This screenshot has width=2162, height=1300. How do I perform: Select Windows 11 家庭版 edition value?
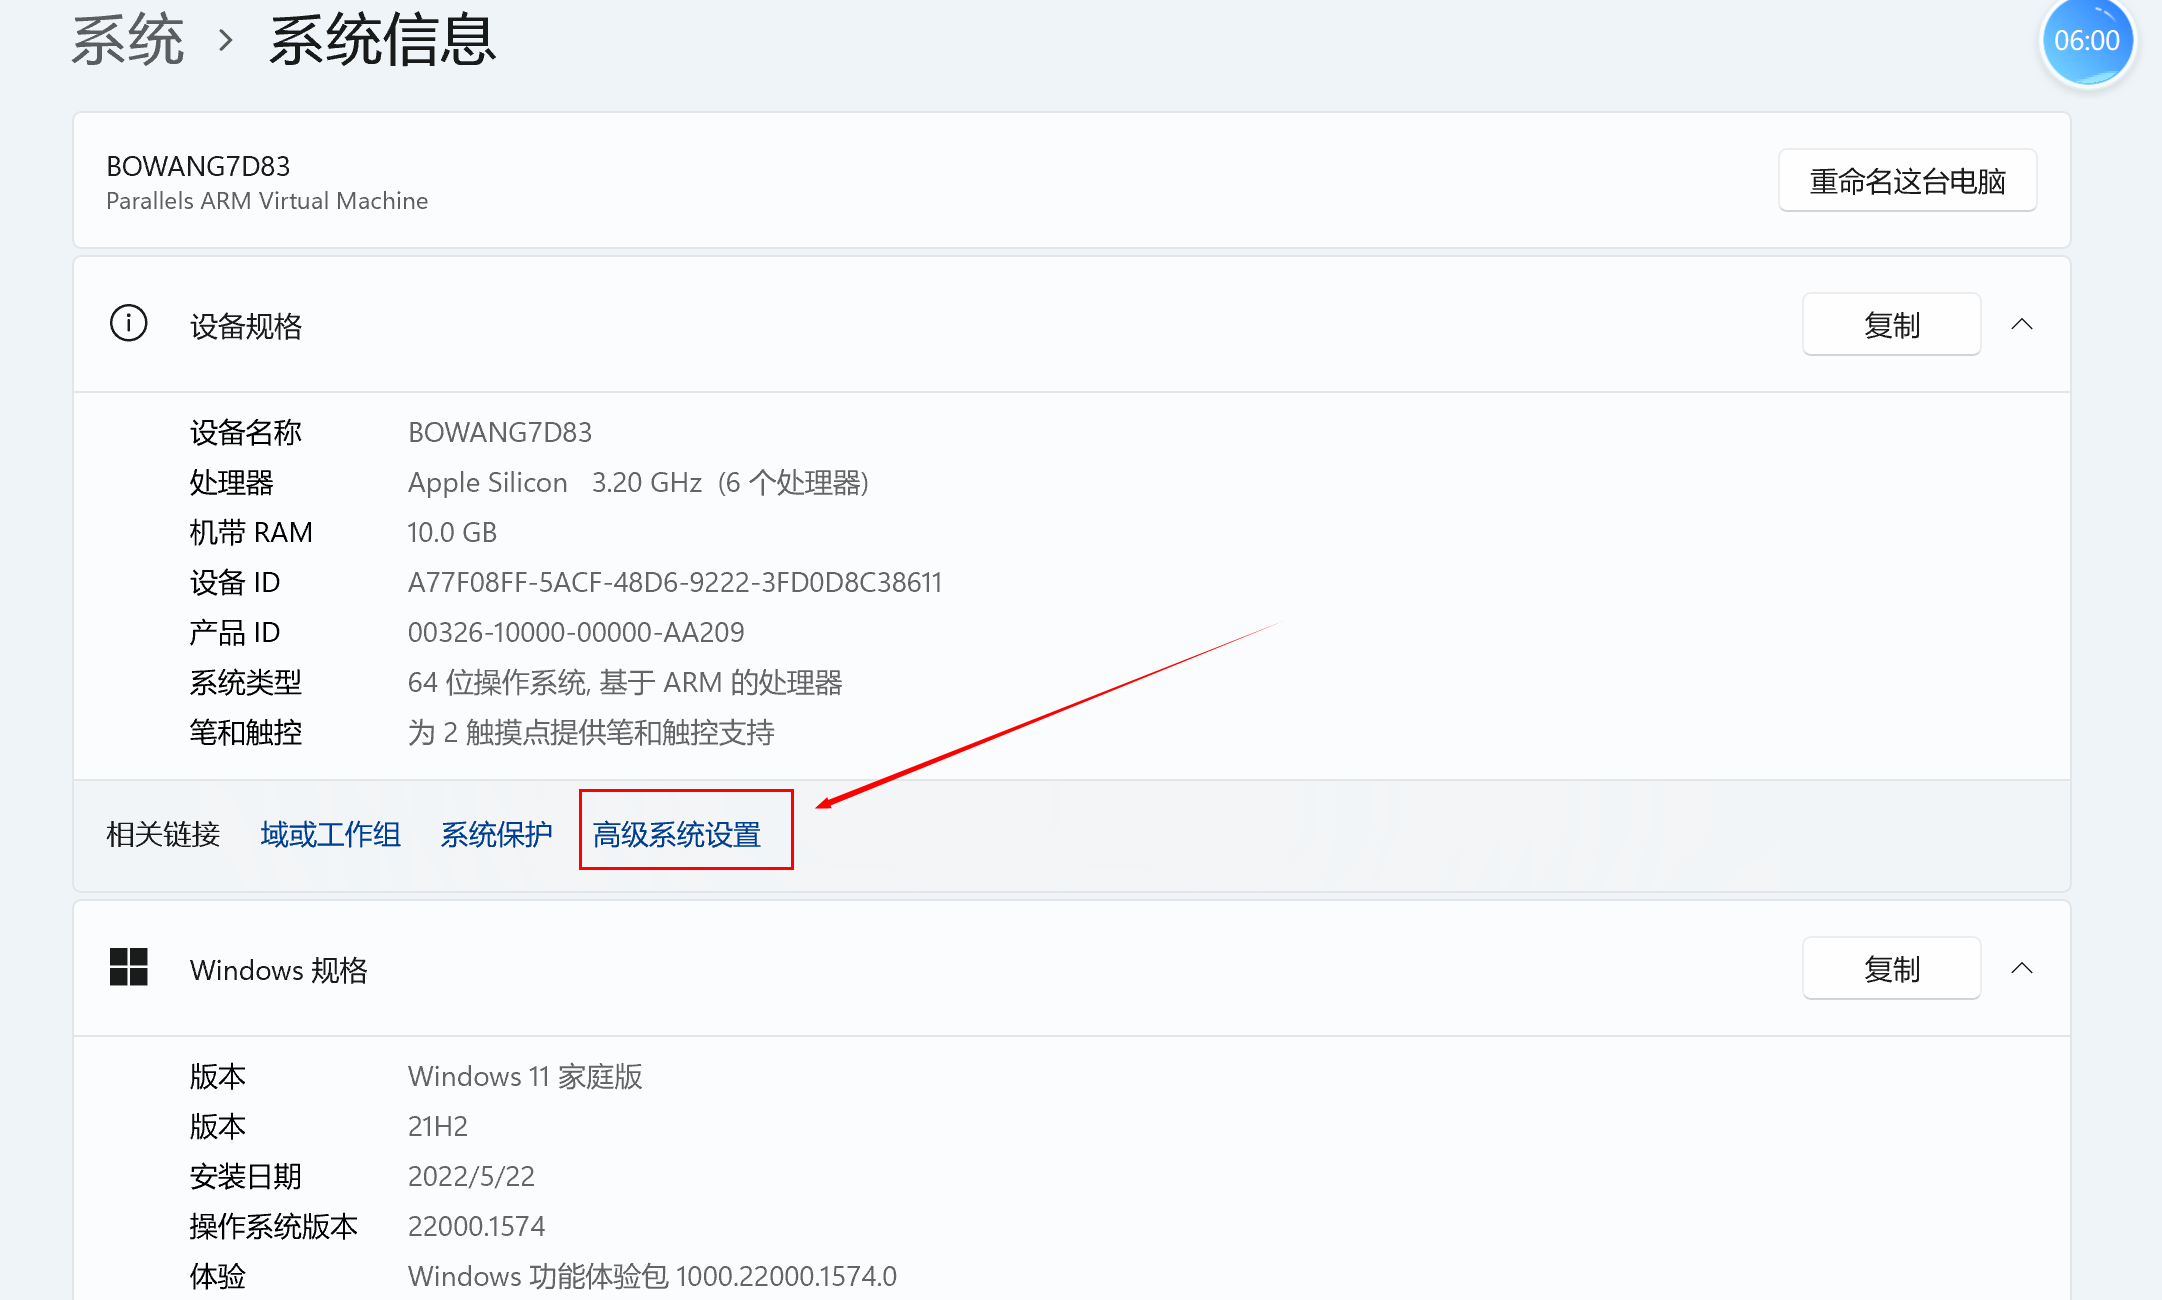click(525, 1076)
